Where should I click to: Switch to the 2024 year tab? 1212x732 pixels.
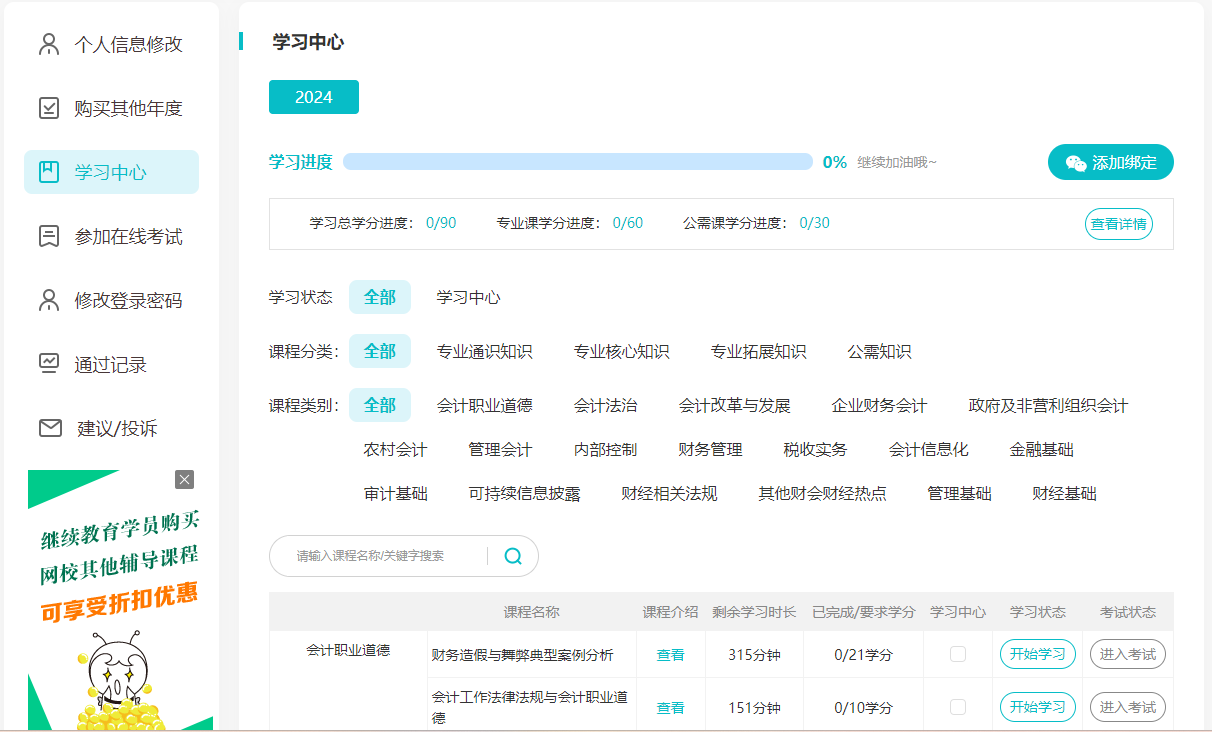coord(313,96)
